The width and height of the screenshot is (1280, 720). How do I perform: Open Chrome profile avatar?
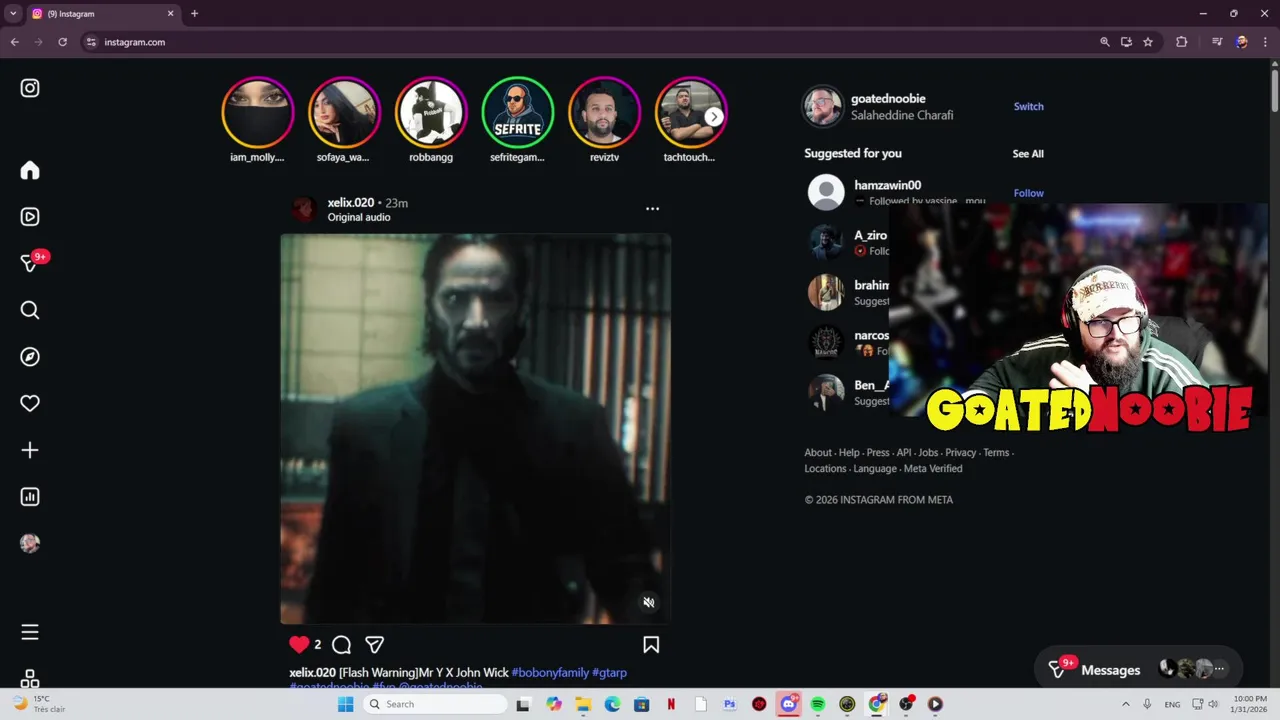coord(1241,42)
